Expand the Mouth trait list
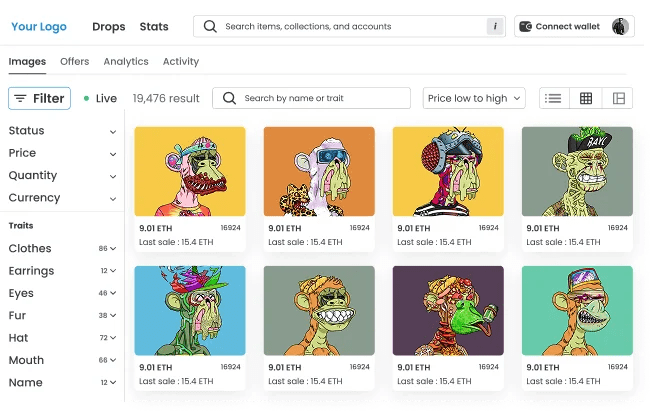Viewport: 653px width, 415px height. point(62,360)
